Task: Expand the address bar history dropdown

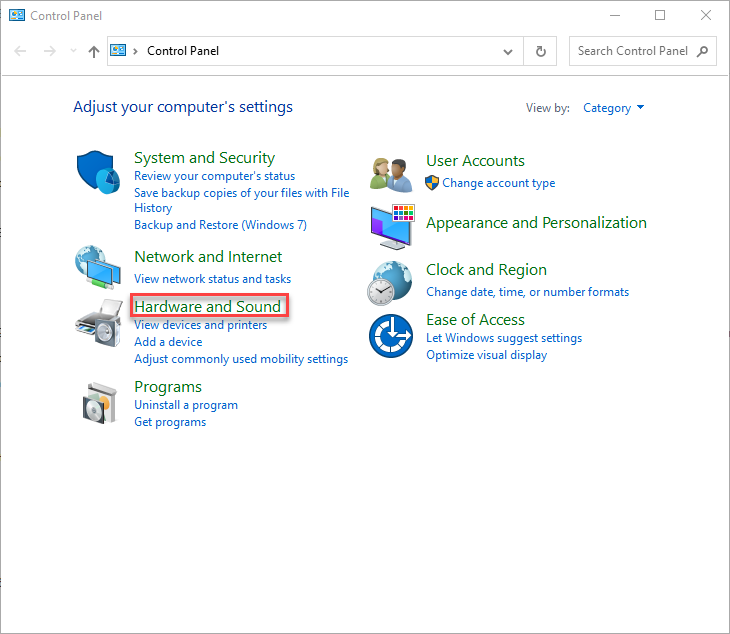Action: coord(508,52)
